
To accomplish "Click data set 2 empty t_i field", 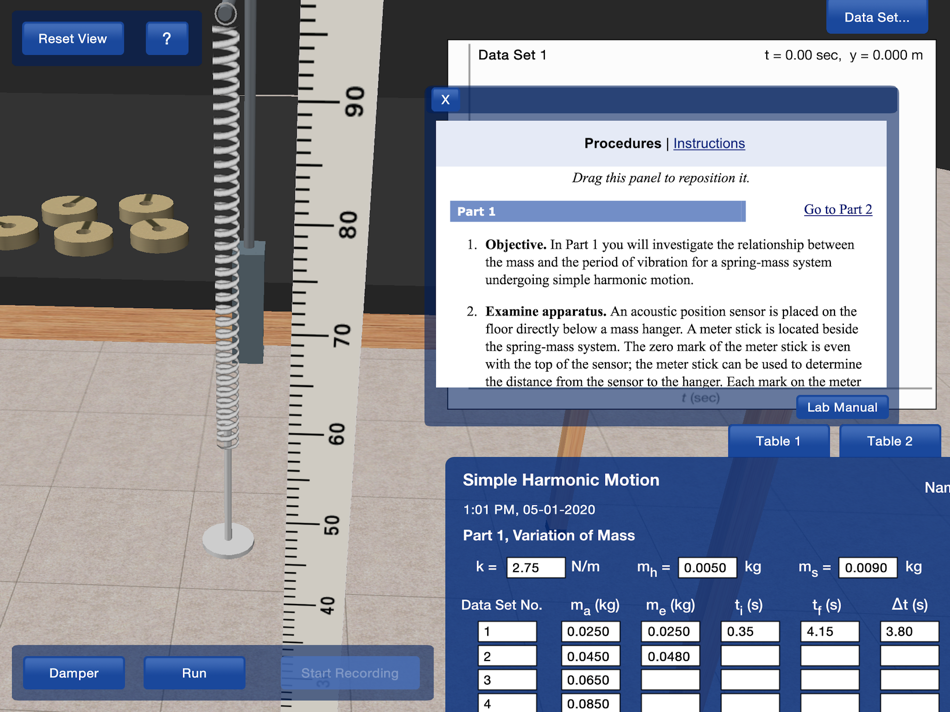I will coord(750,656).
